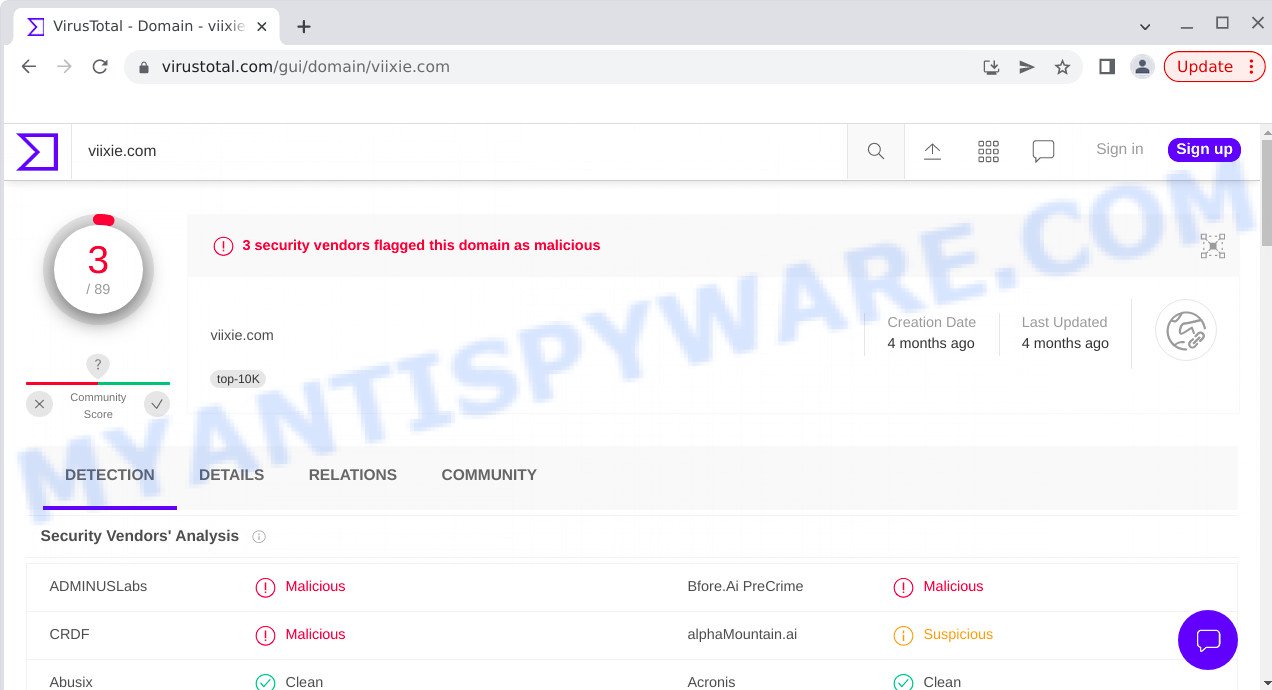Switch to the DETAILS tab
This screenshot has width=1272, height=690.
(232, 476)
